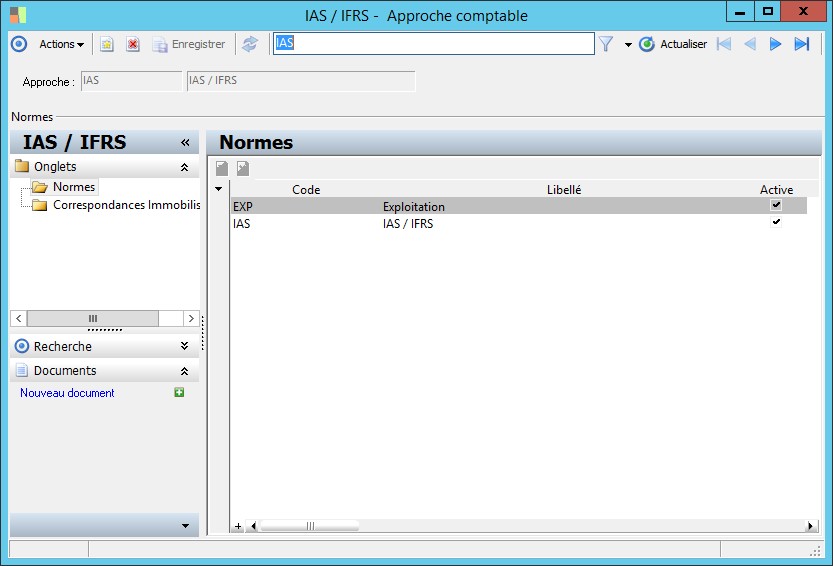The width and height of the screenshot is (833, 566).
Task: Go to the first record
Action: click(724, 44)
